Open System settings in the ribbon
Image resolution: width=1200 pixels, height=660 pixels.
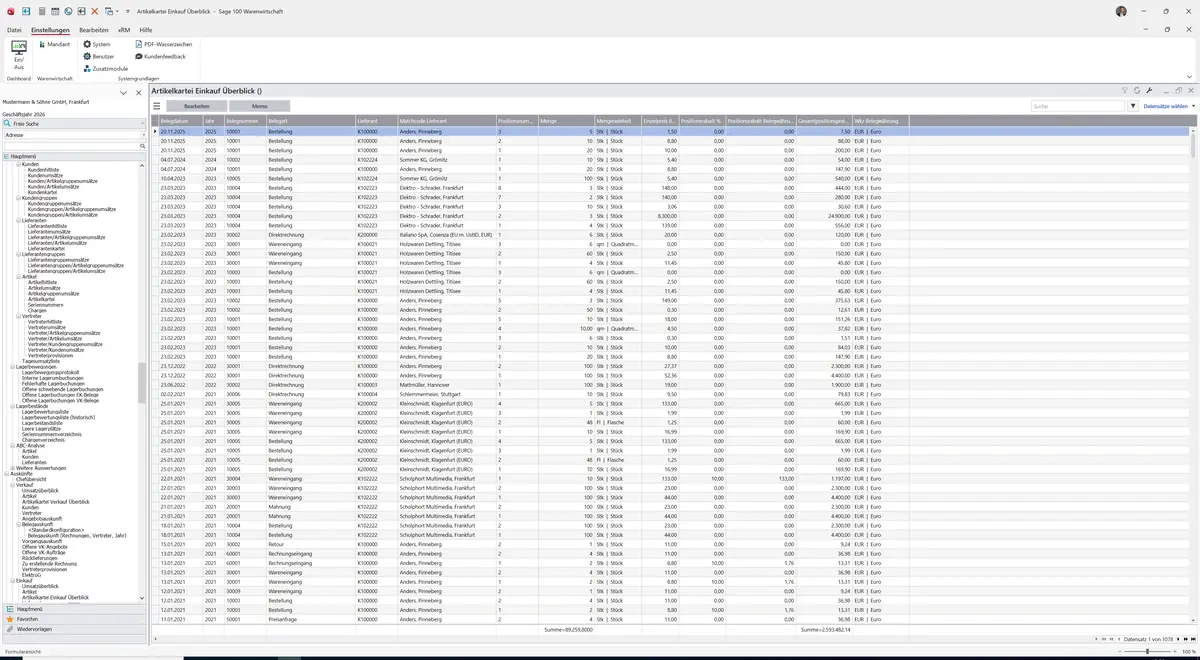[96, 45]
